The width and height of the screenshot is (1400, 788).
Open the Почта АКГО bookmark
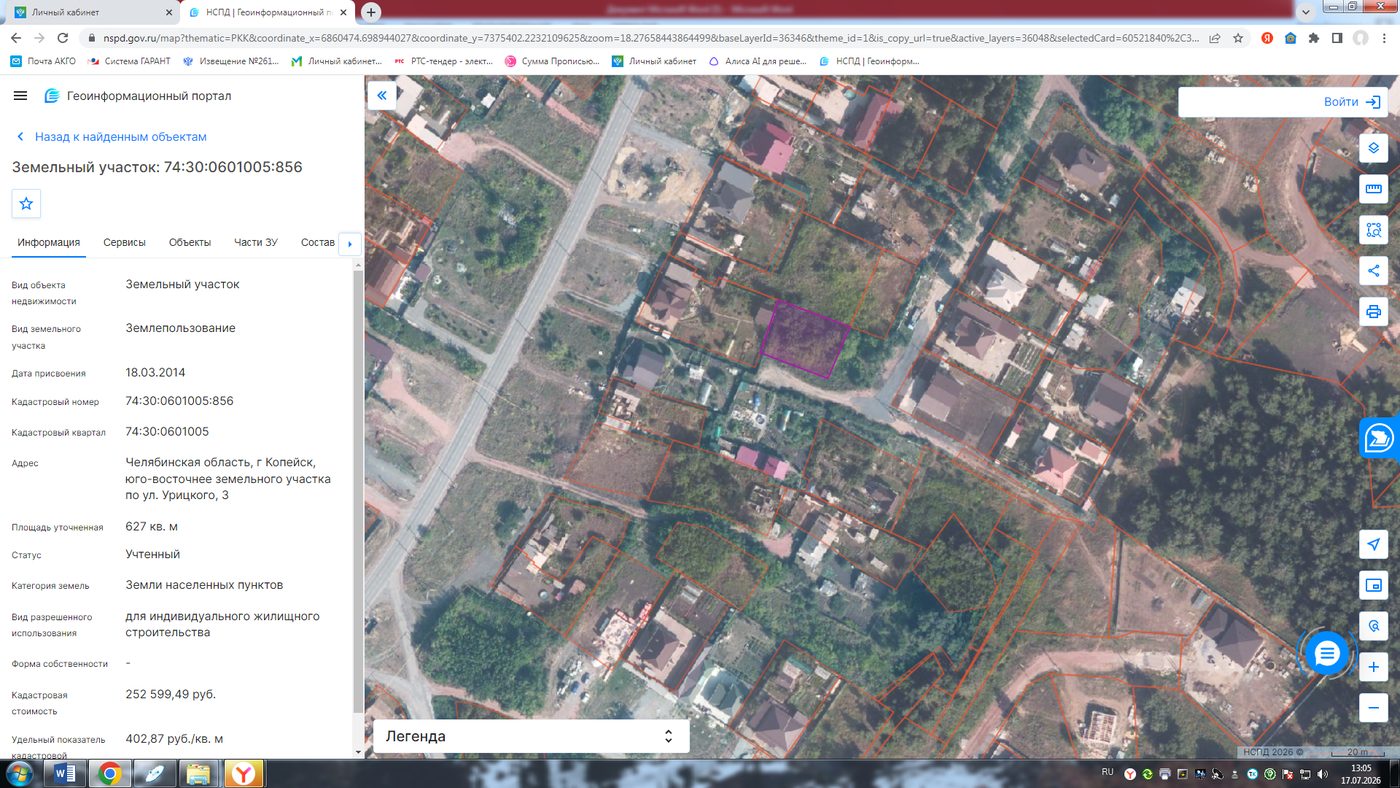(43, 61)
